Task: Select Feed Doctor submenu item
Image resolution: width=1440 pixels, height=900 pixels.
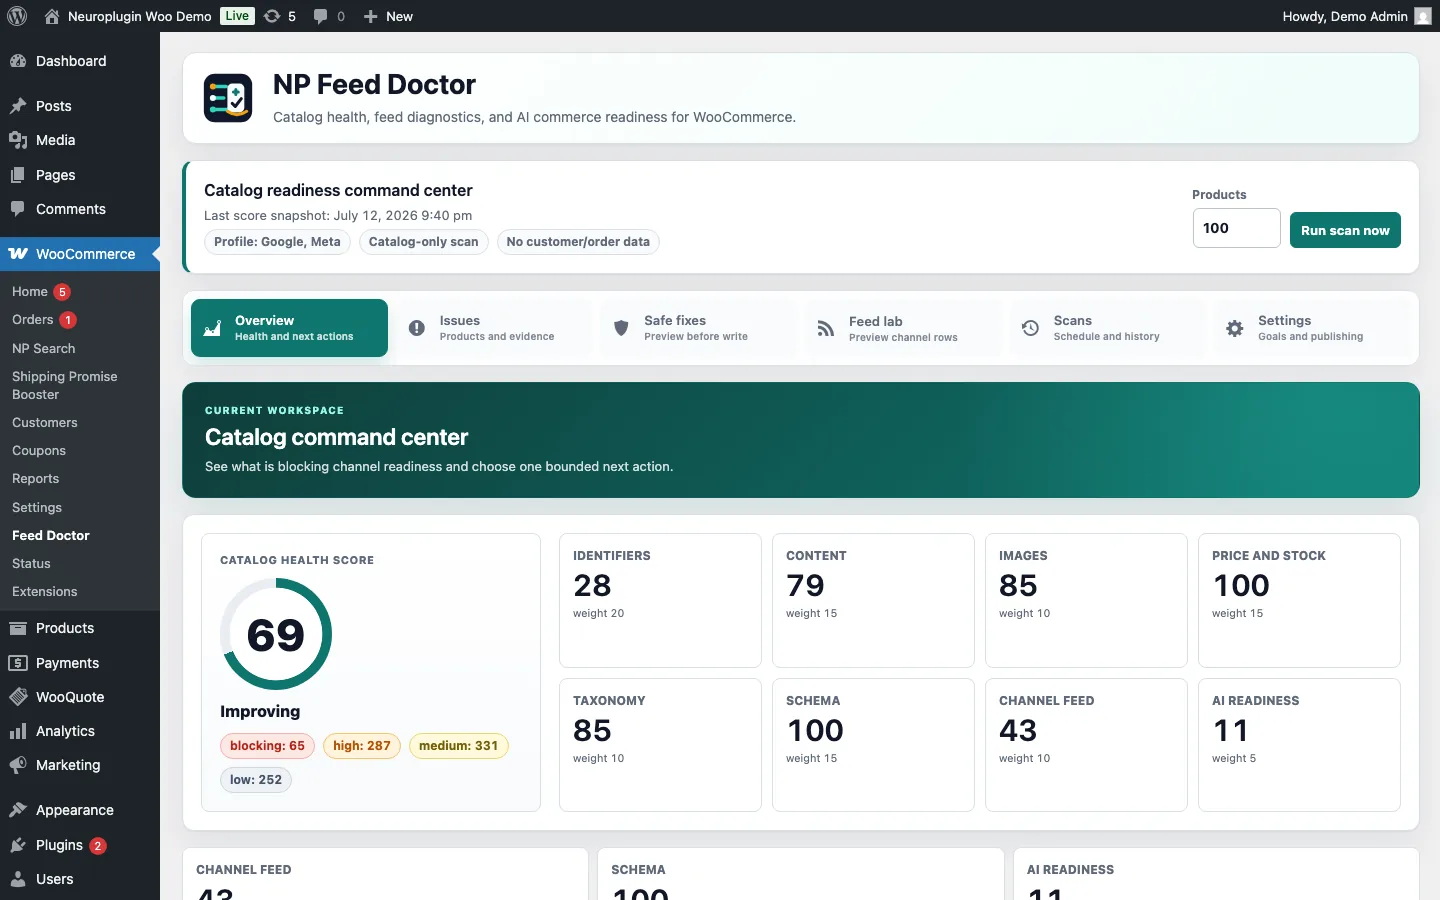Action: (80, 535)
